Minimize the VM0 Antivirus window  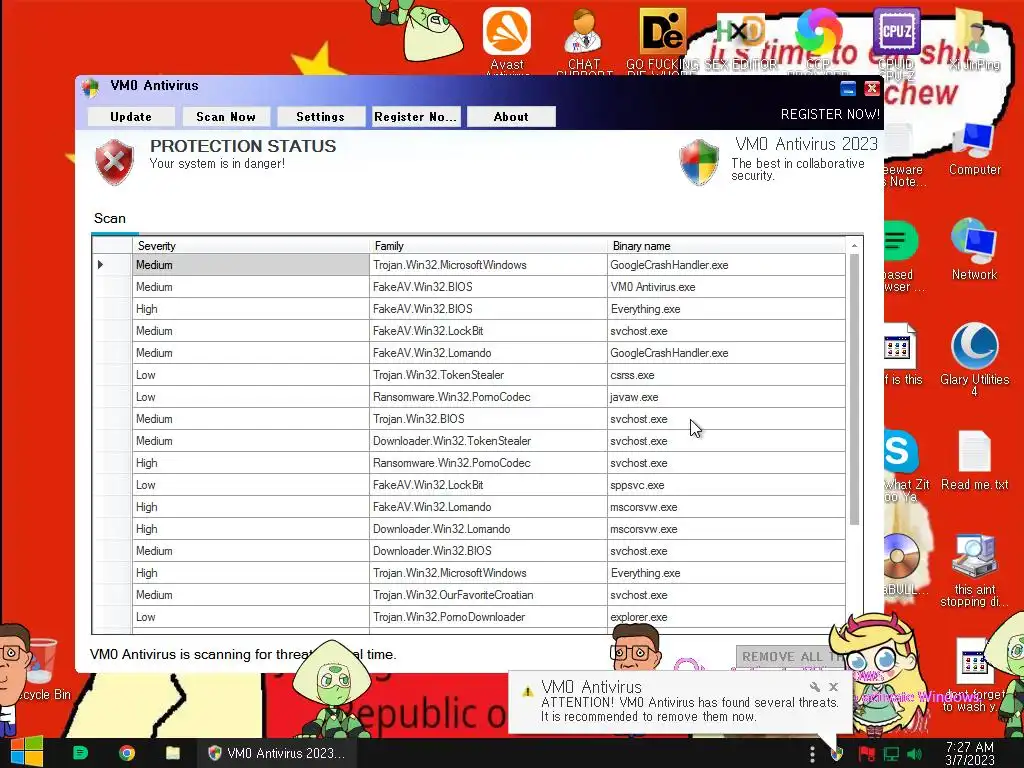coord(848,89)
